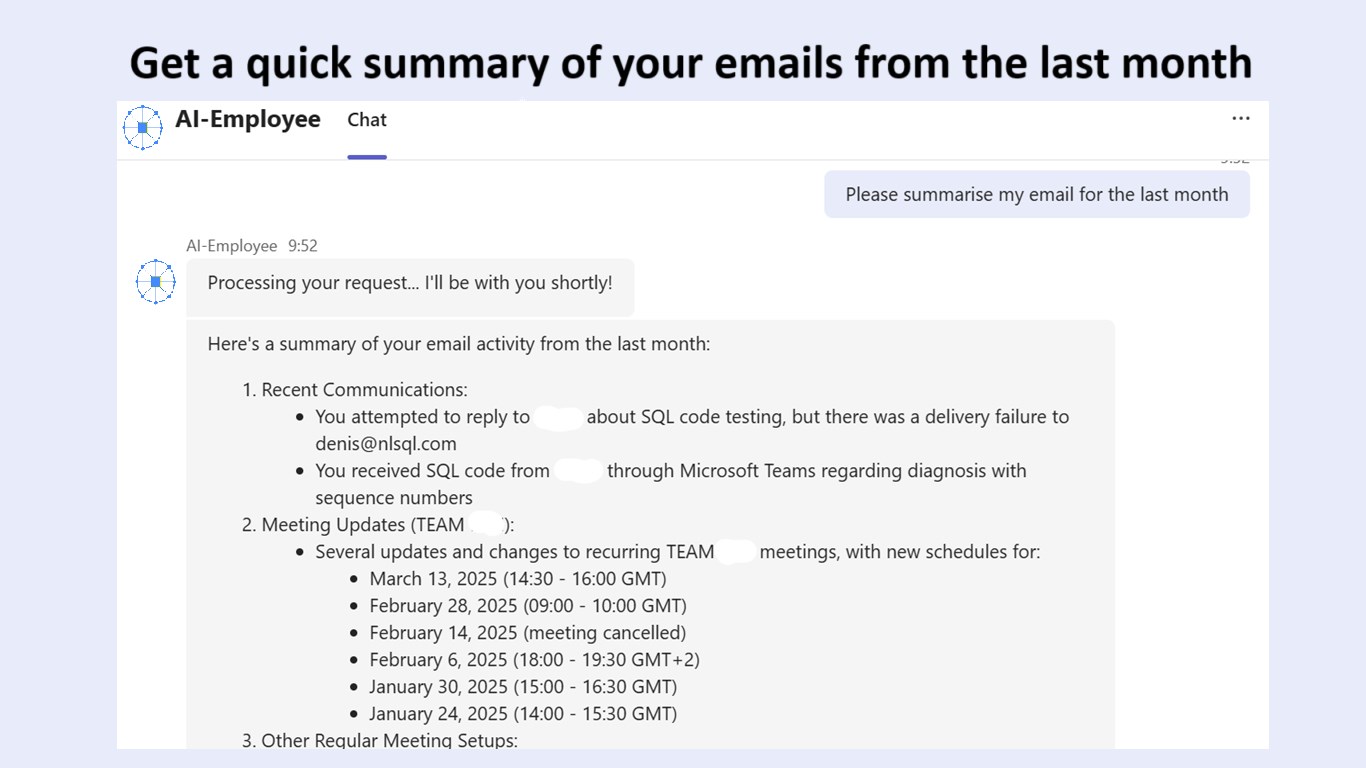This screenshot has width=1366, height=768.
Task: Click the "Other Regular Meeting Setups" heading
Action: (389, 741)
